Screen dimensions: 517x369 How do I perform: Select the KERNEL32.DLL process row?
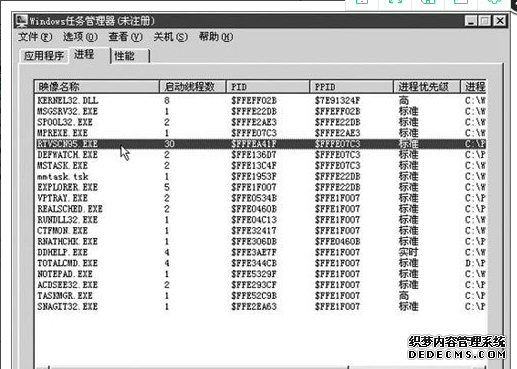[261, 100]
